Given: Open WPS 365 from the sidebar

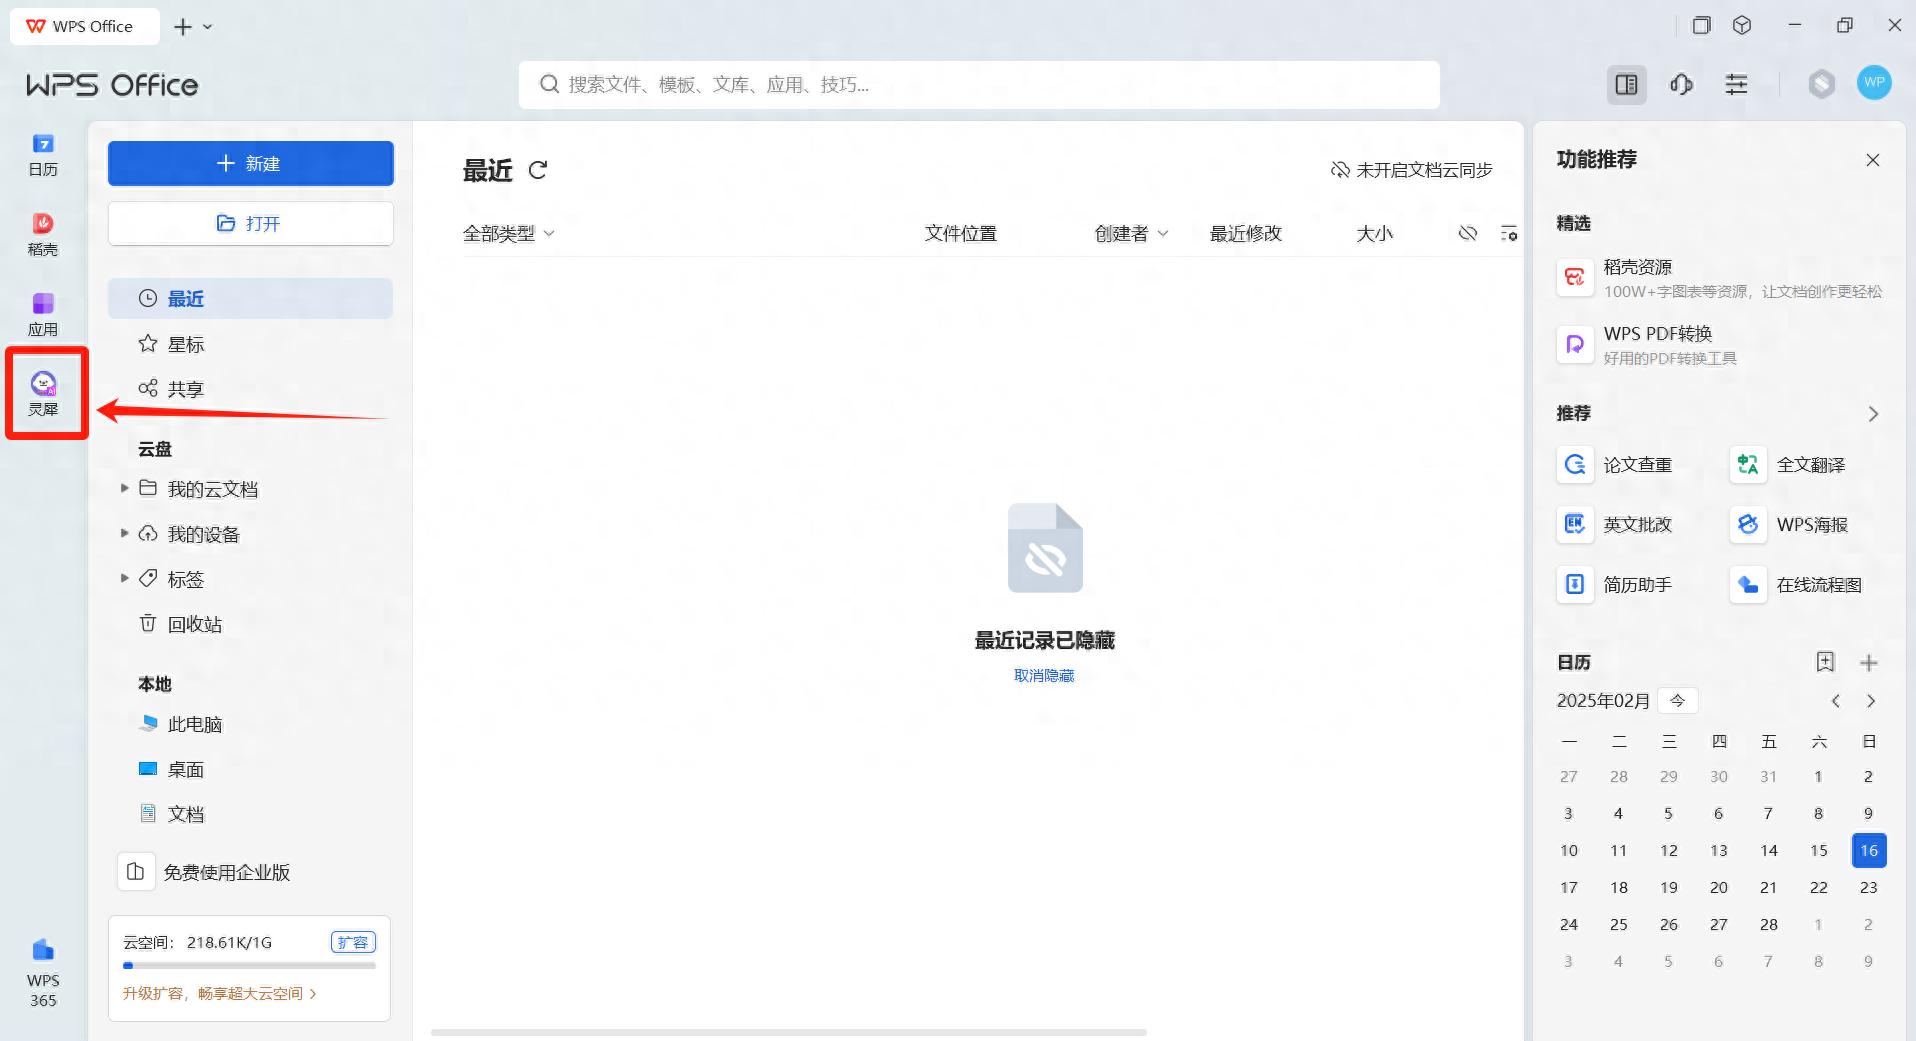Looking at the screenshot, I should coord(43,974).
